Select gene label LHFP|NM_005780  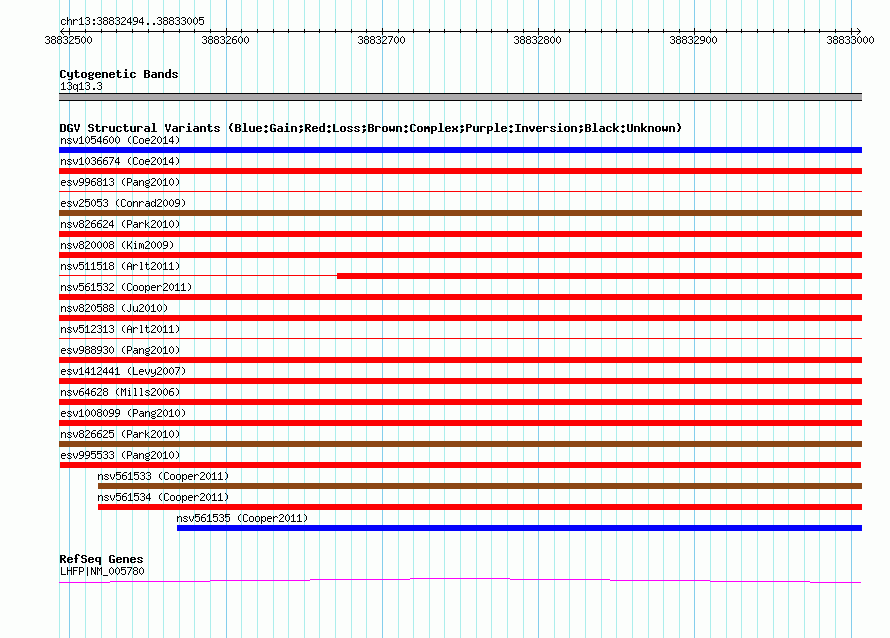(x=102, y=571)
